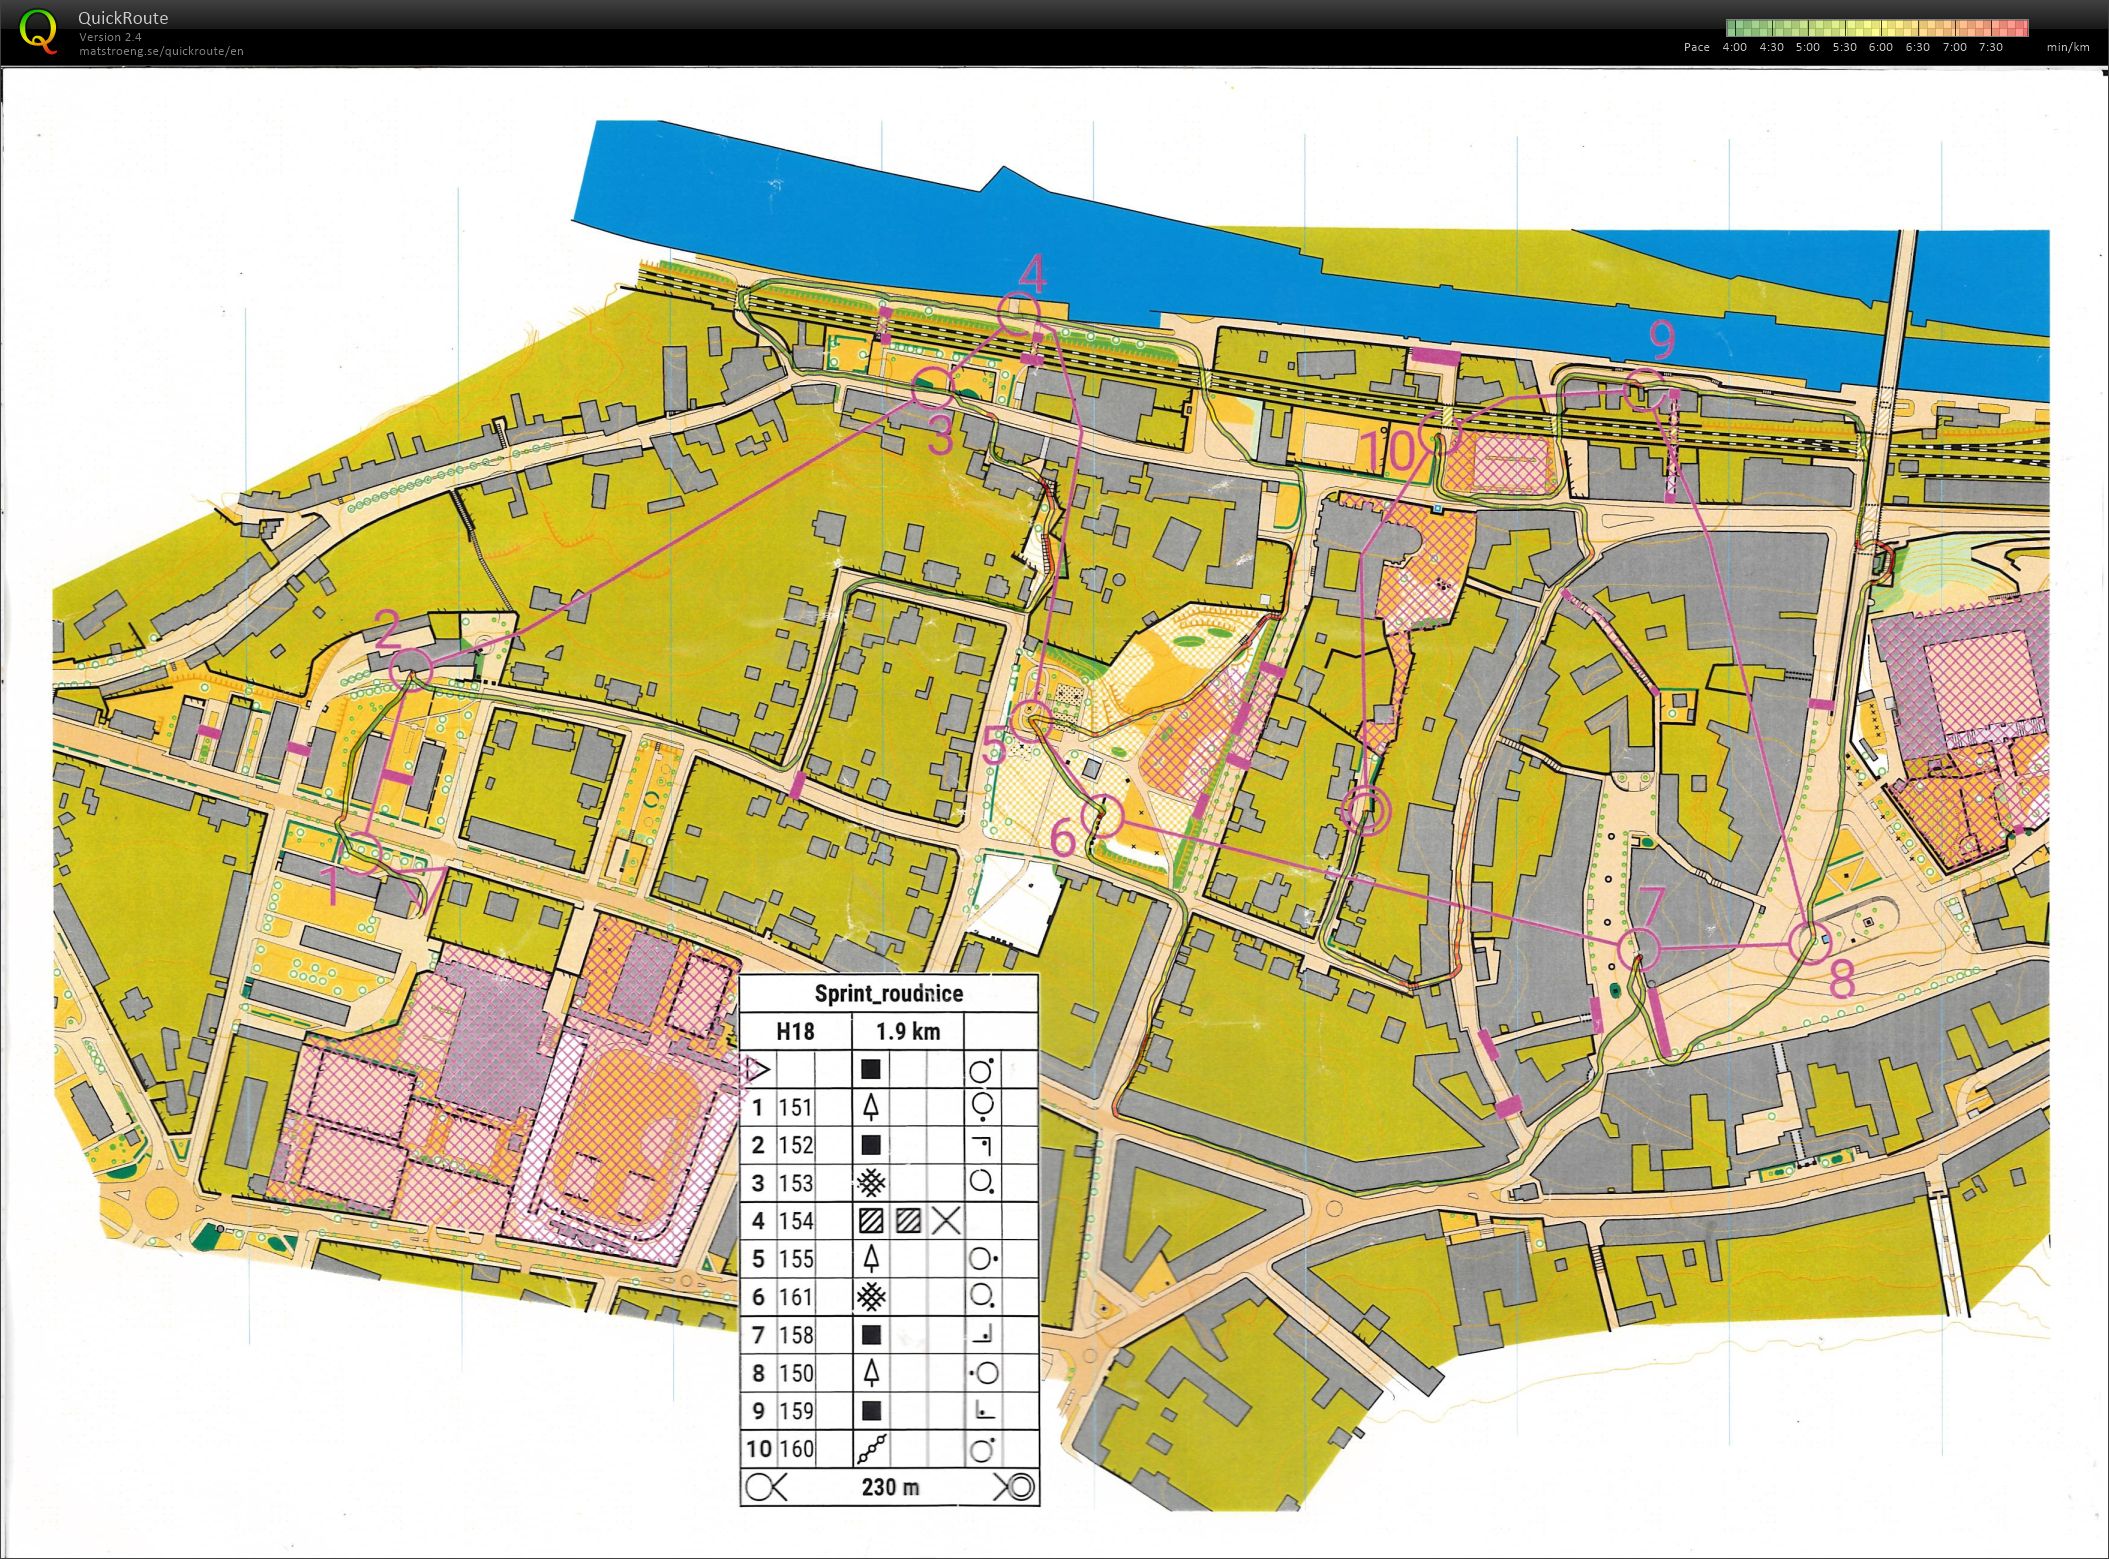The width and height of the screenshot is (2109, 1559).
Task: Click the building symbol for control 159
Action: click(871, 1410)
